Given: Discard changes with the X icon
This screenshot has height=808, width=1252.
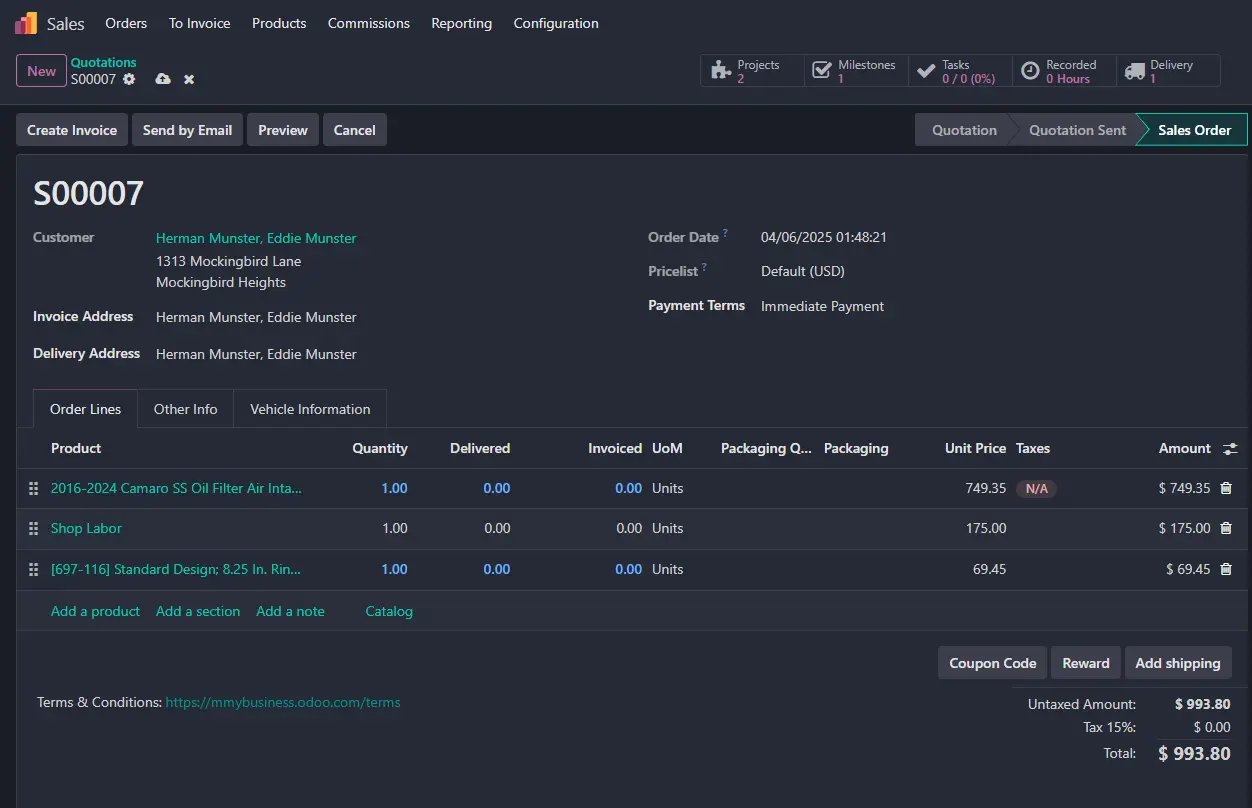Looking at the screenshot, I should 189,79.
